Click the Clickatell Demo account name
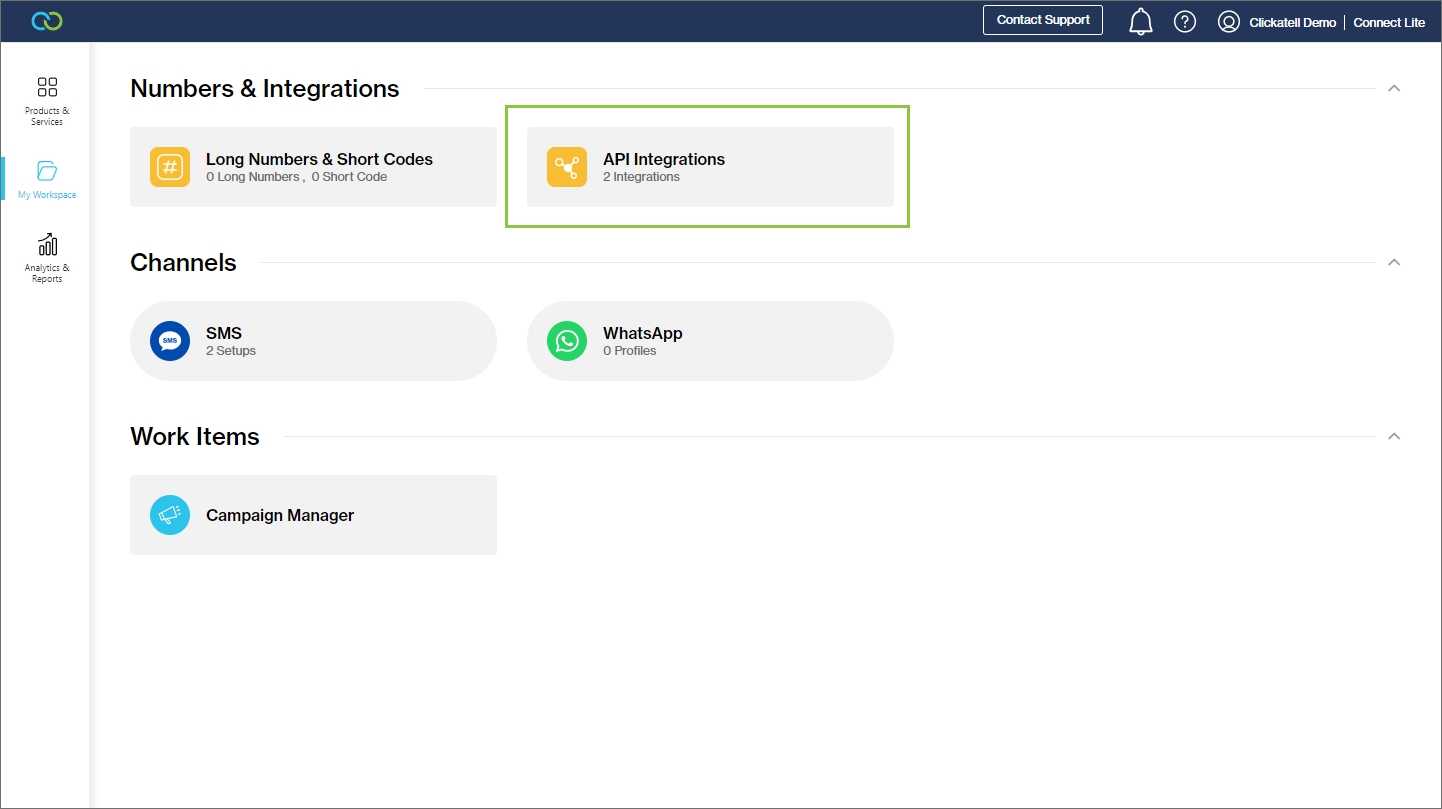Image resolution: width=1442 pixels, height=809 pixels. click(1292, 23)
